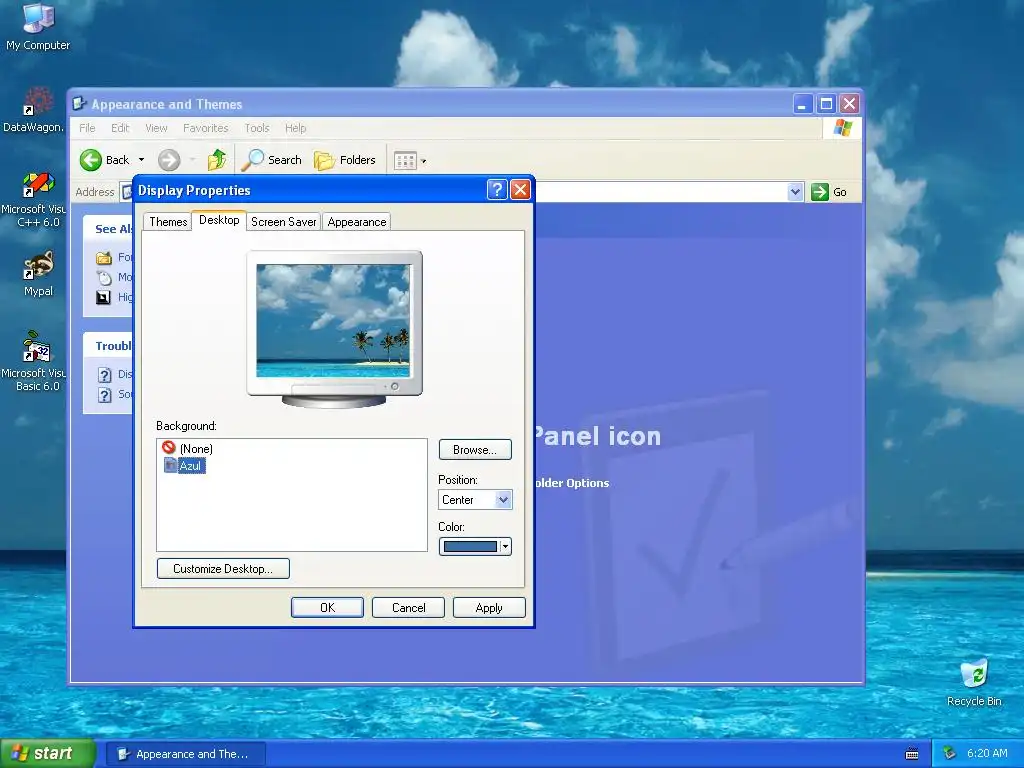Select the Desktop tab
Viewport: 1024px width, 768px height.
tap(219, 220)
